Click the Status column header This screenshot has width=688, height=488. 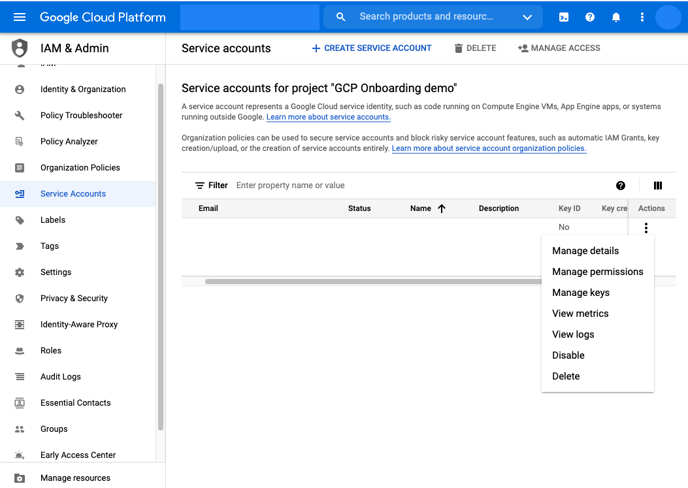click(x=359, y=208)
